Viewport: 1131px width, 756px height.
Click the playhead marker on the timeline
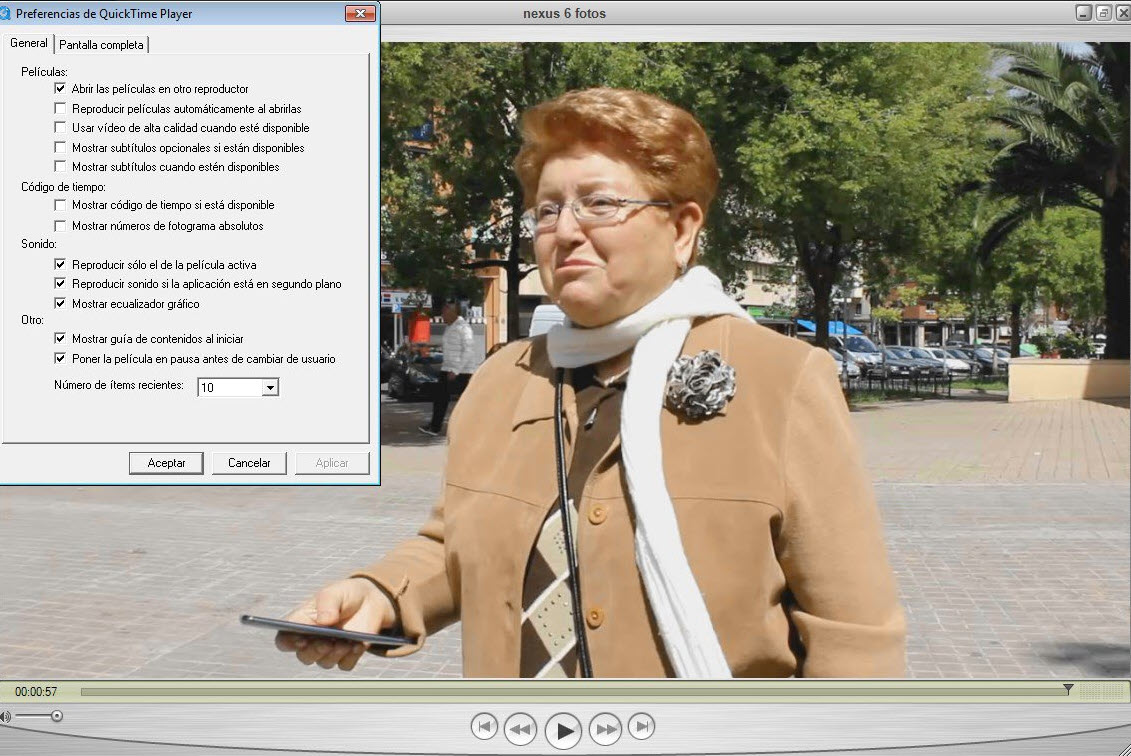pyautogui.click(x=1068, y=690)
